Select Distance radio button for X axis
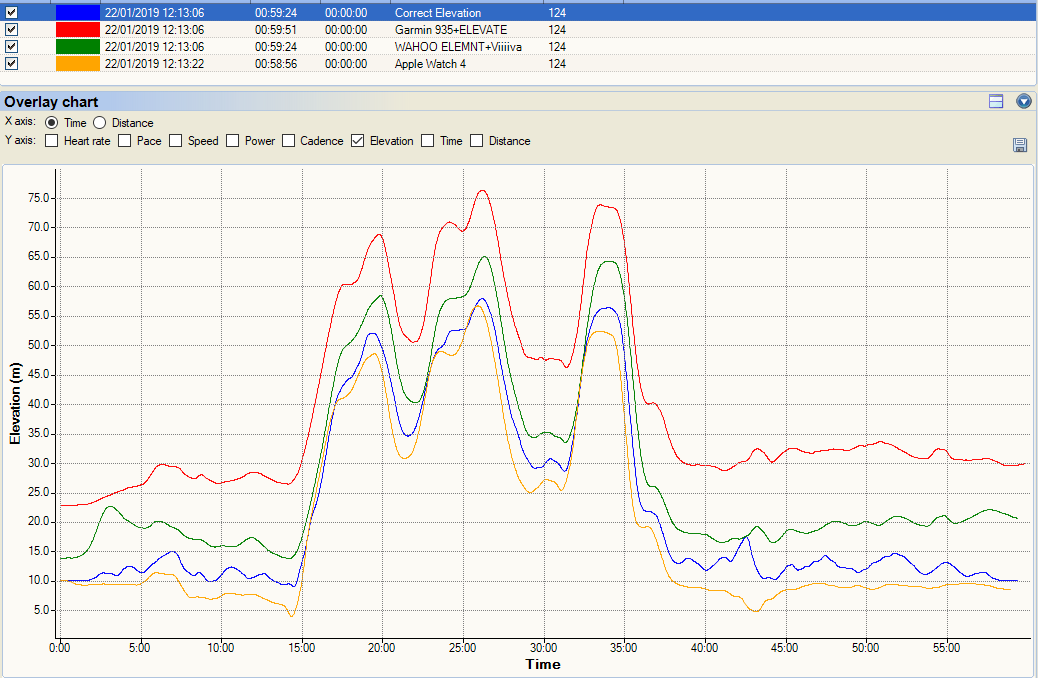 coord(100,122)
